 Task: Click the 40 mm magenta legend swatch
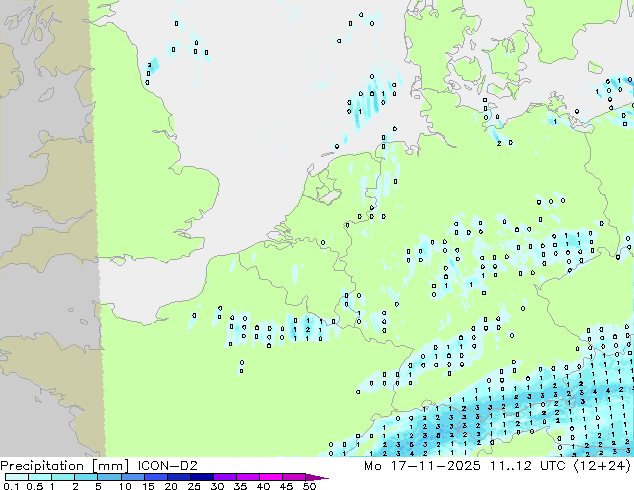pos(271,477)
